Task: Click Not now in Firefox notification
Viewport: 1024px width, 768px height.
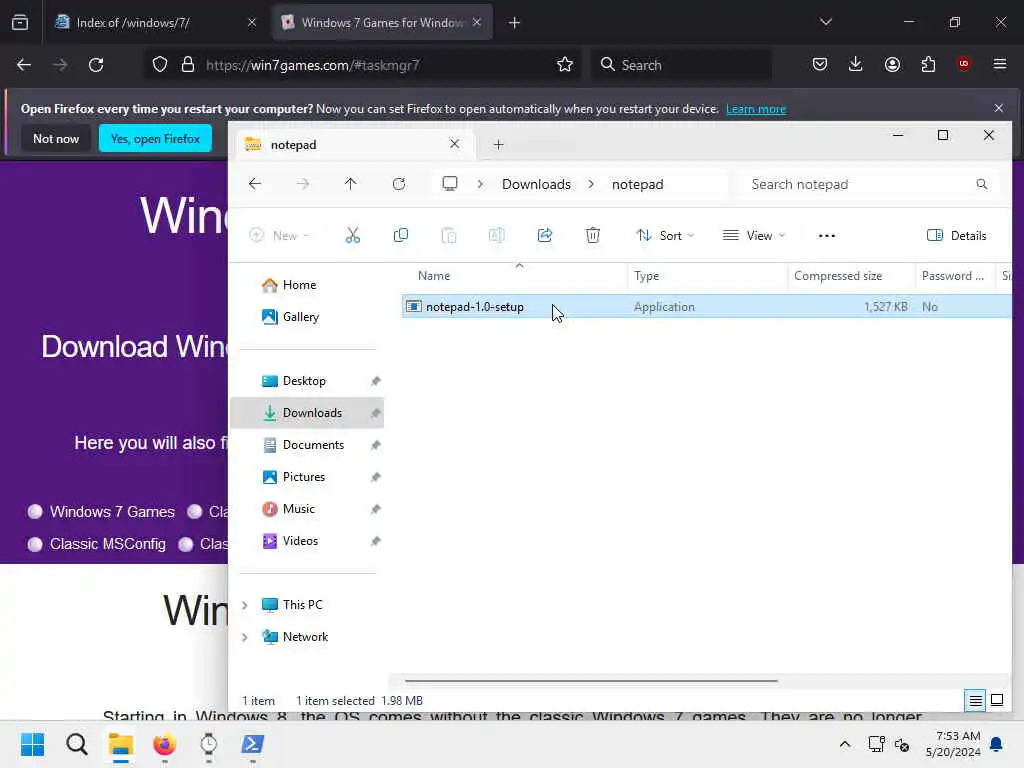Action: point(56,139)
